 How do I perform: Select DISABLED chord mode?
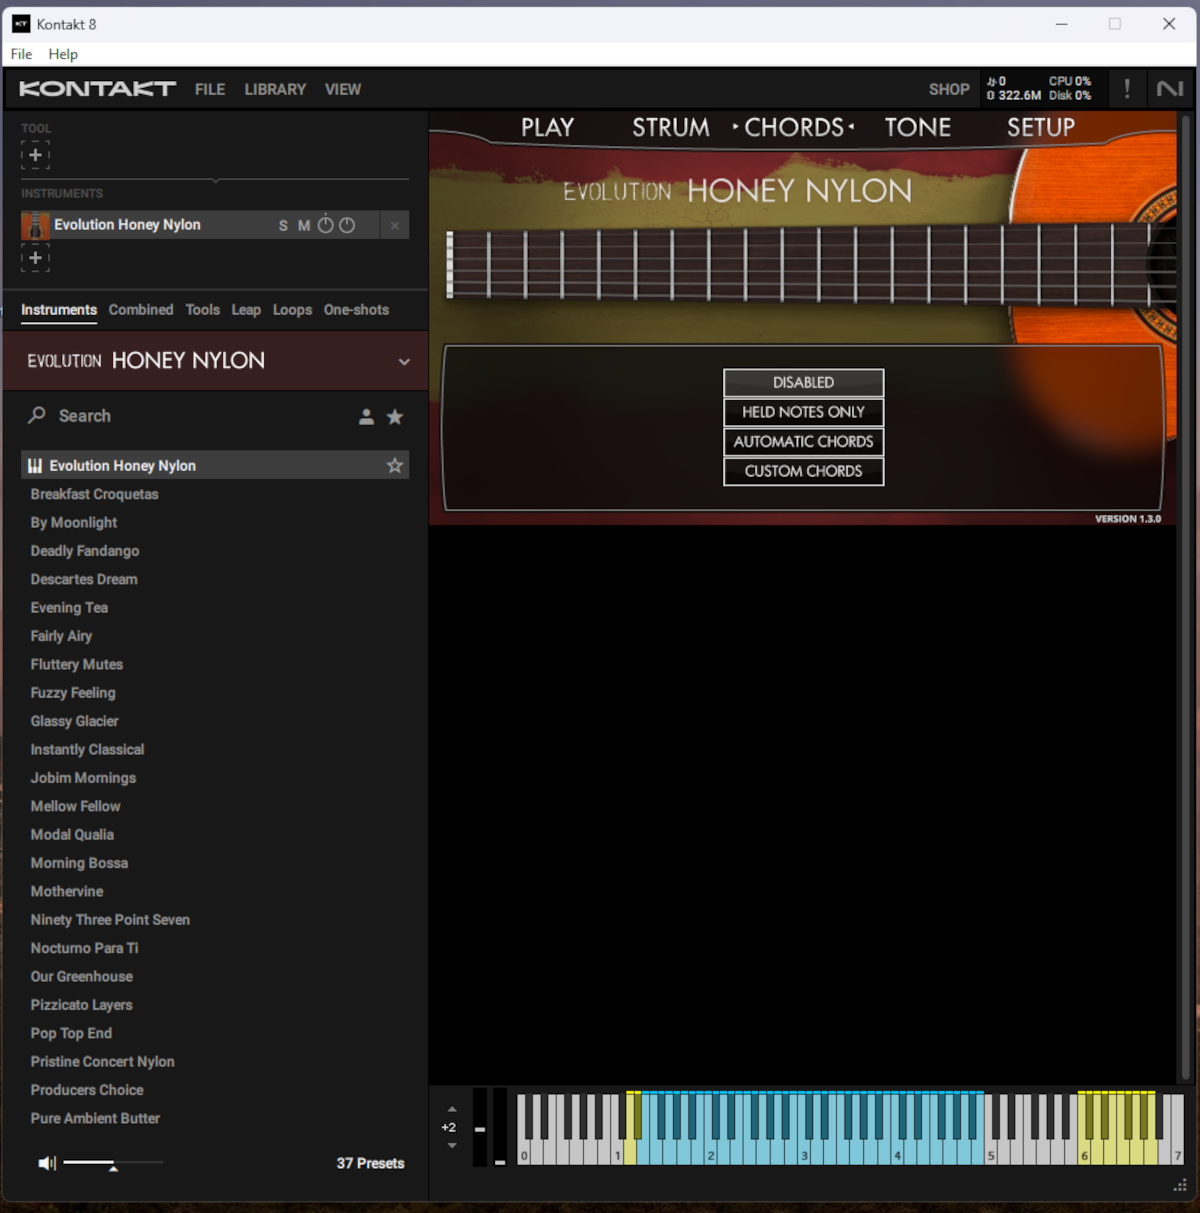click(x=804, y=382)
